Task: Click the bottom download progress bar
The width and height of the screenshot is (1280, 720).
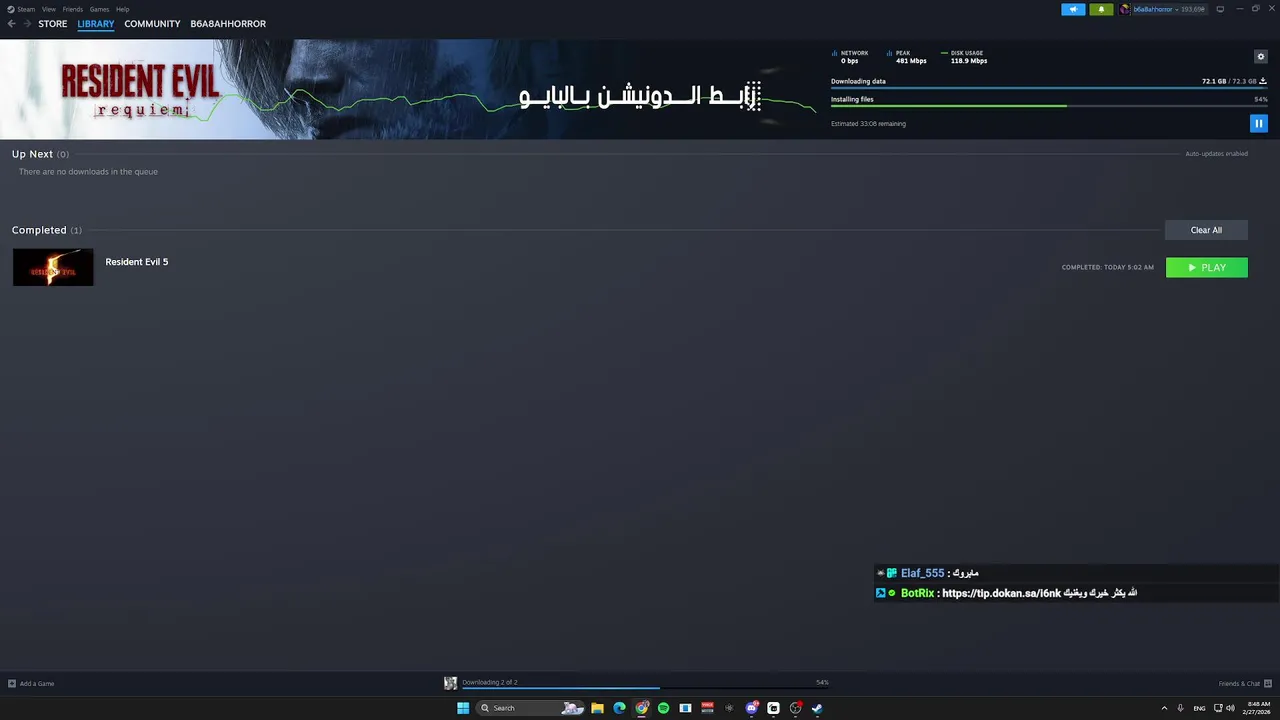Action: point(645,688)
